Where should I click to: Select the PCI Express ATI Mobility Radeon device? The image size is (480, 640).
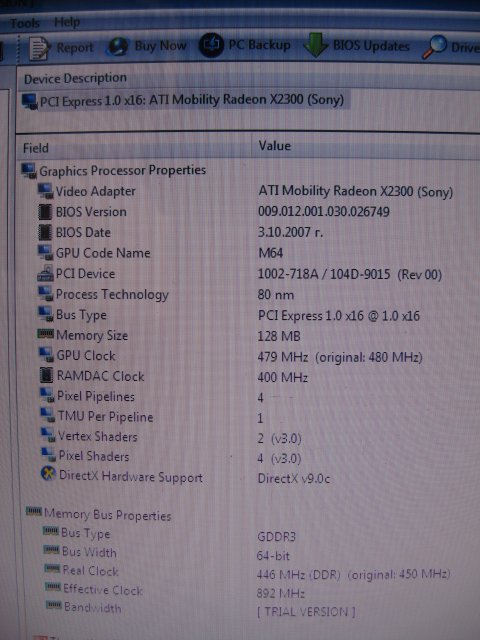(x=184, y=100)
